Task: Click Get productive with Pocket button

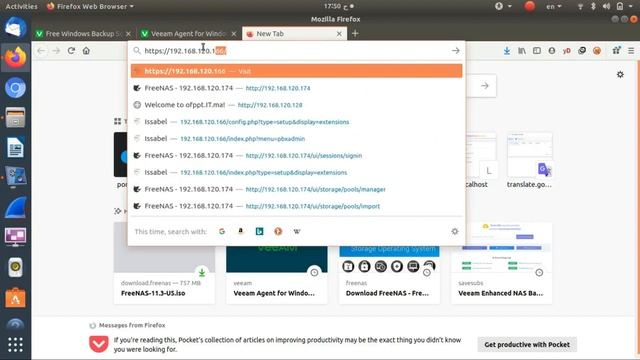Action: coord(527,344)
